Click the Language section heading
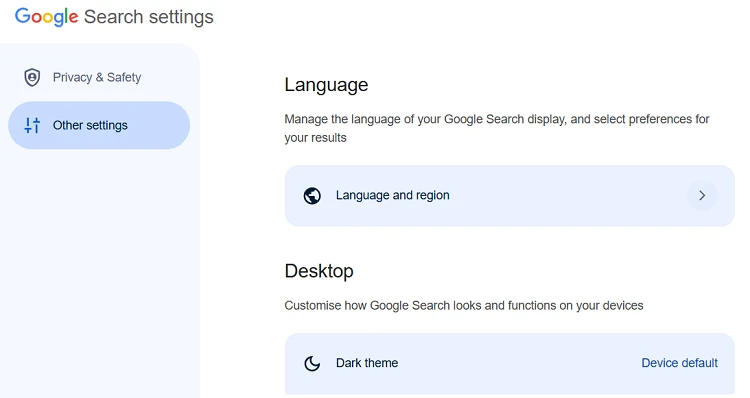The width and height of the screenshot is (750, 398). (x=326, y=85)
